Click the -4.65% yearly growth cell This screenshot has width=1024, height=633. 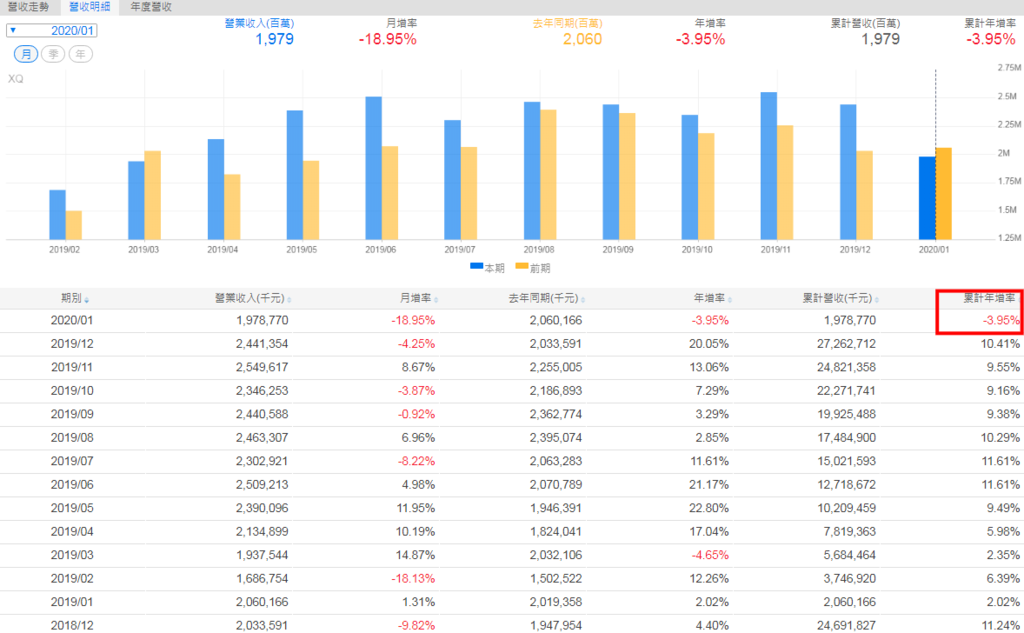(711, 556)
